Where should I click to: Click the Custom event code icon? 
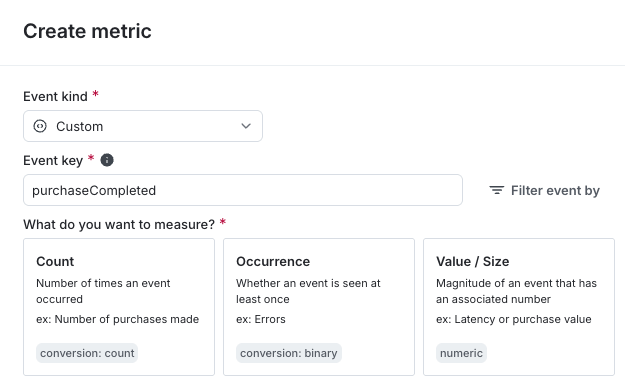(40, 126)
